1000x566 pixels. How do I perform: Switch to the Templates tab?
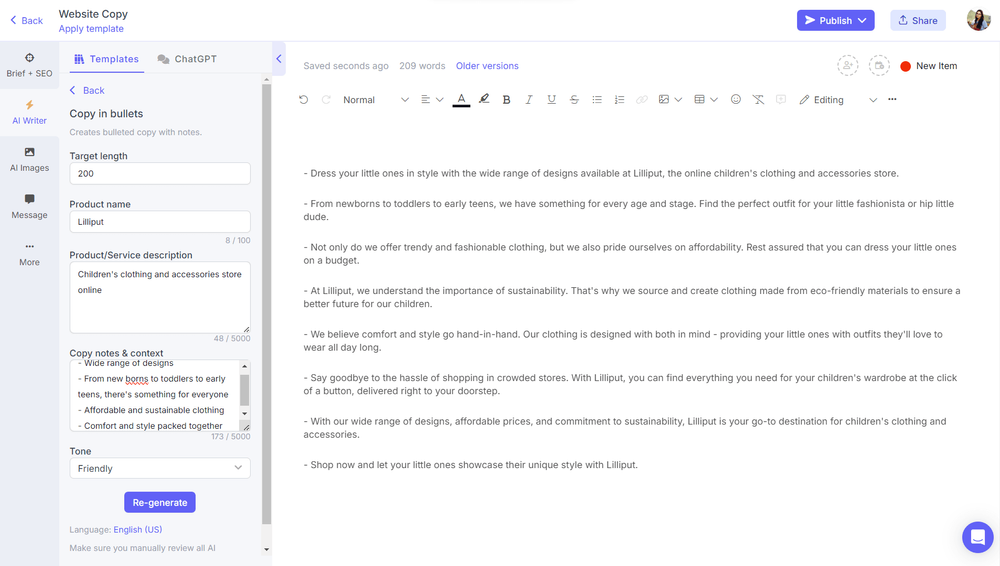click(107, 59)
